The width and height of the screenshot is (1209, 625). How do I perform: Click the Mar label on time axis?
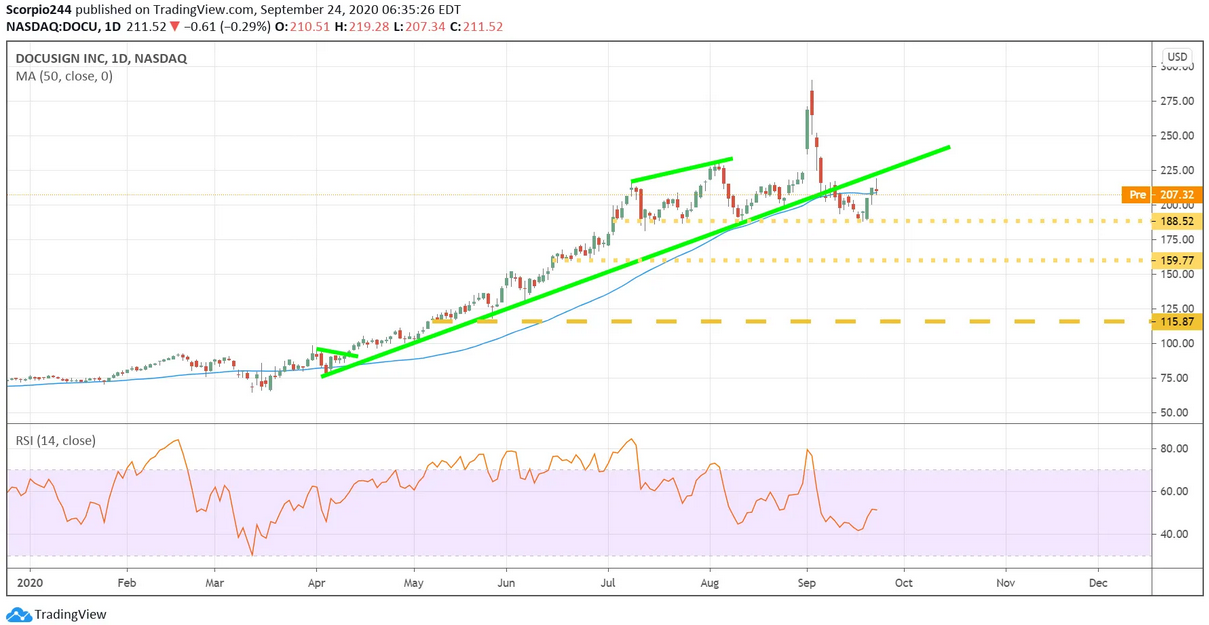pos(214,581)
